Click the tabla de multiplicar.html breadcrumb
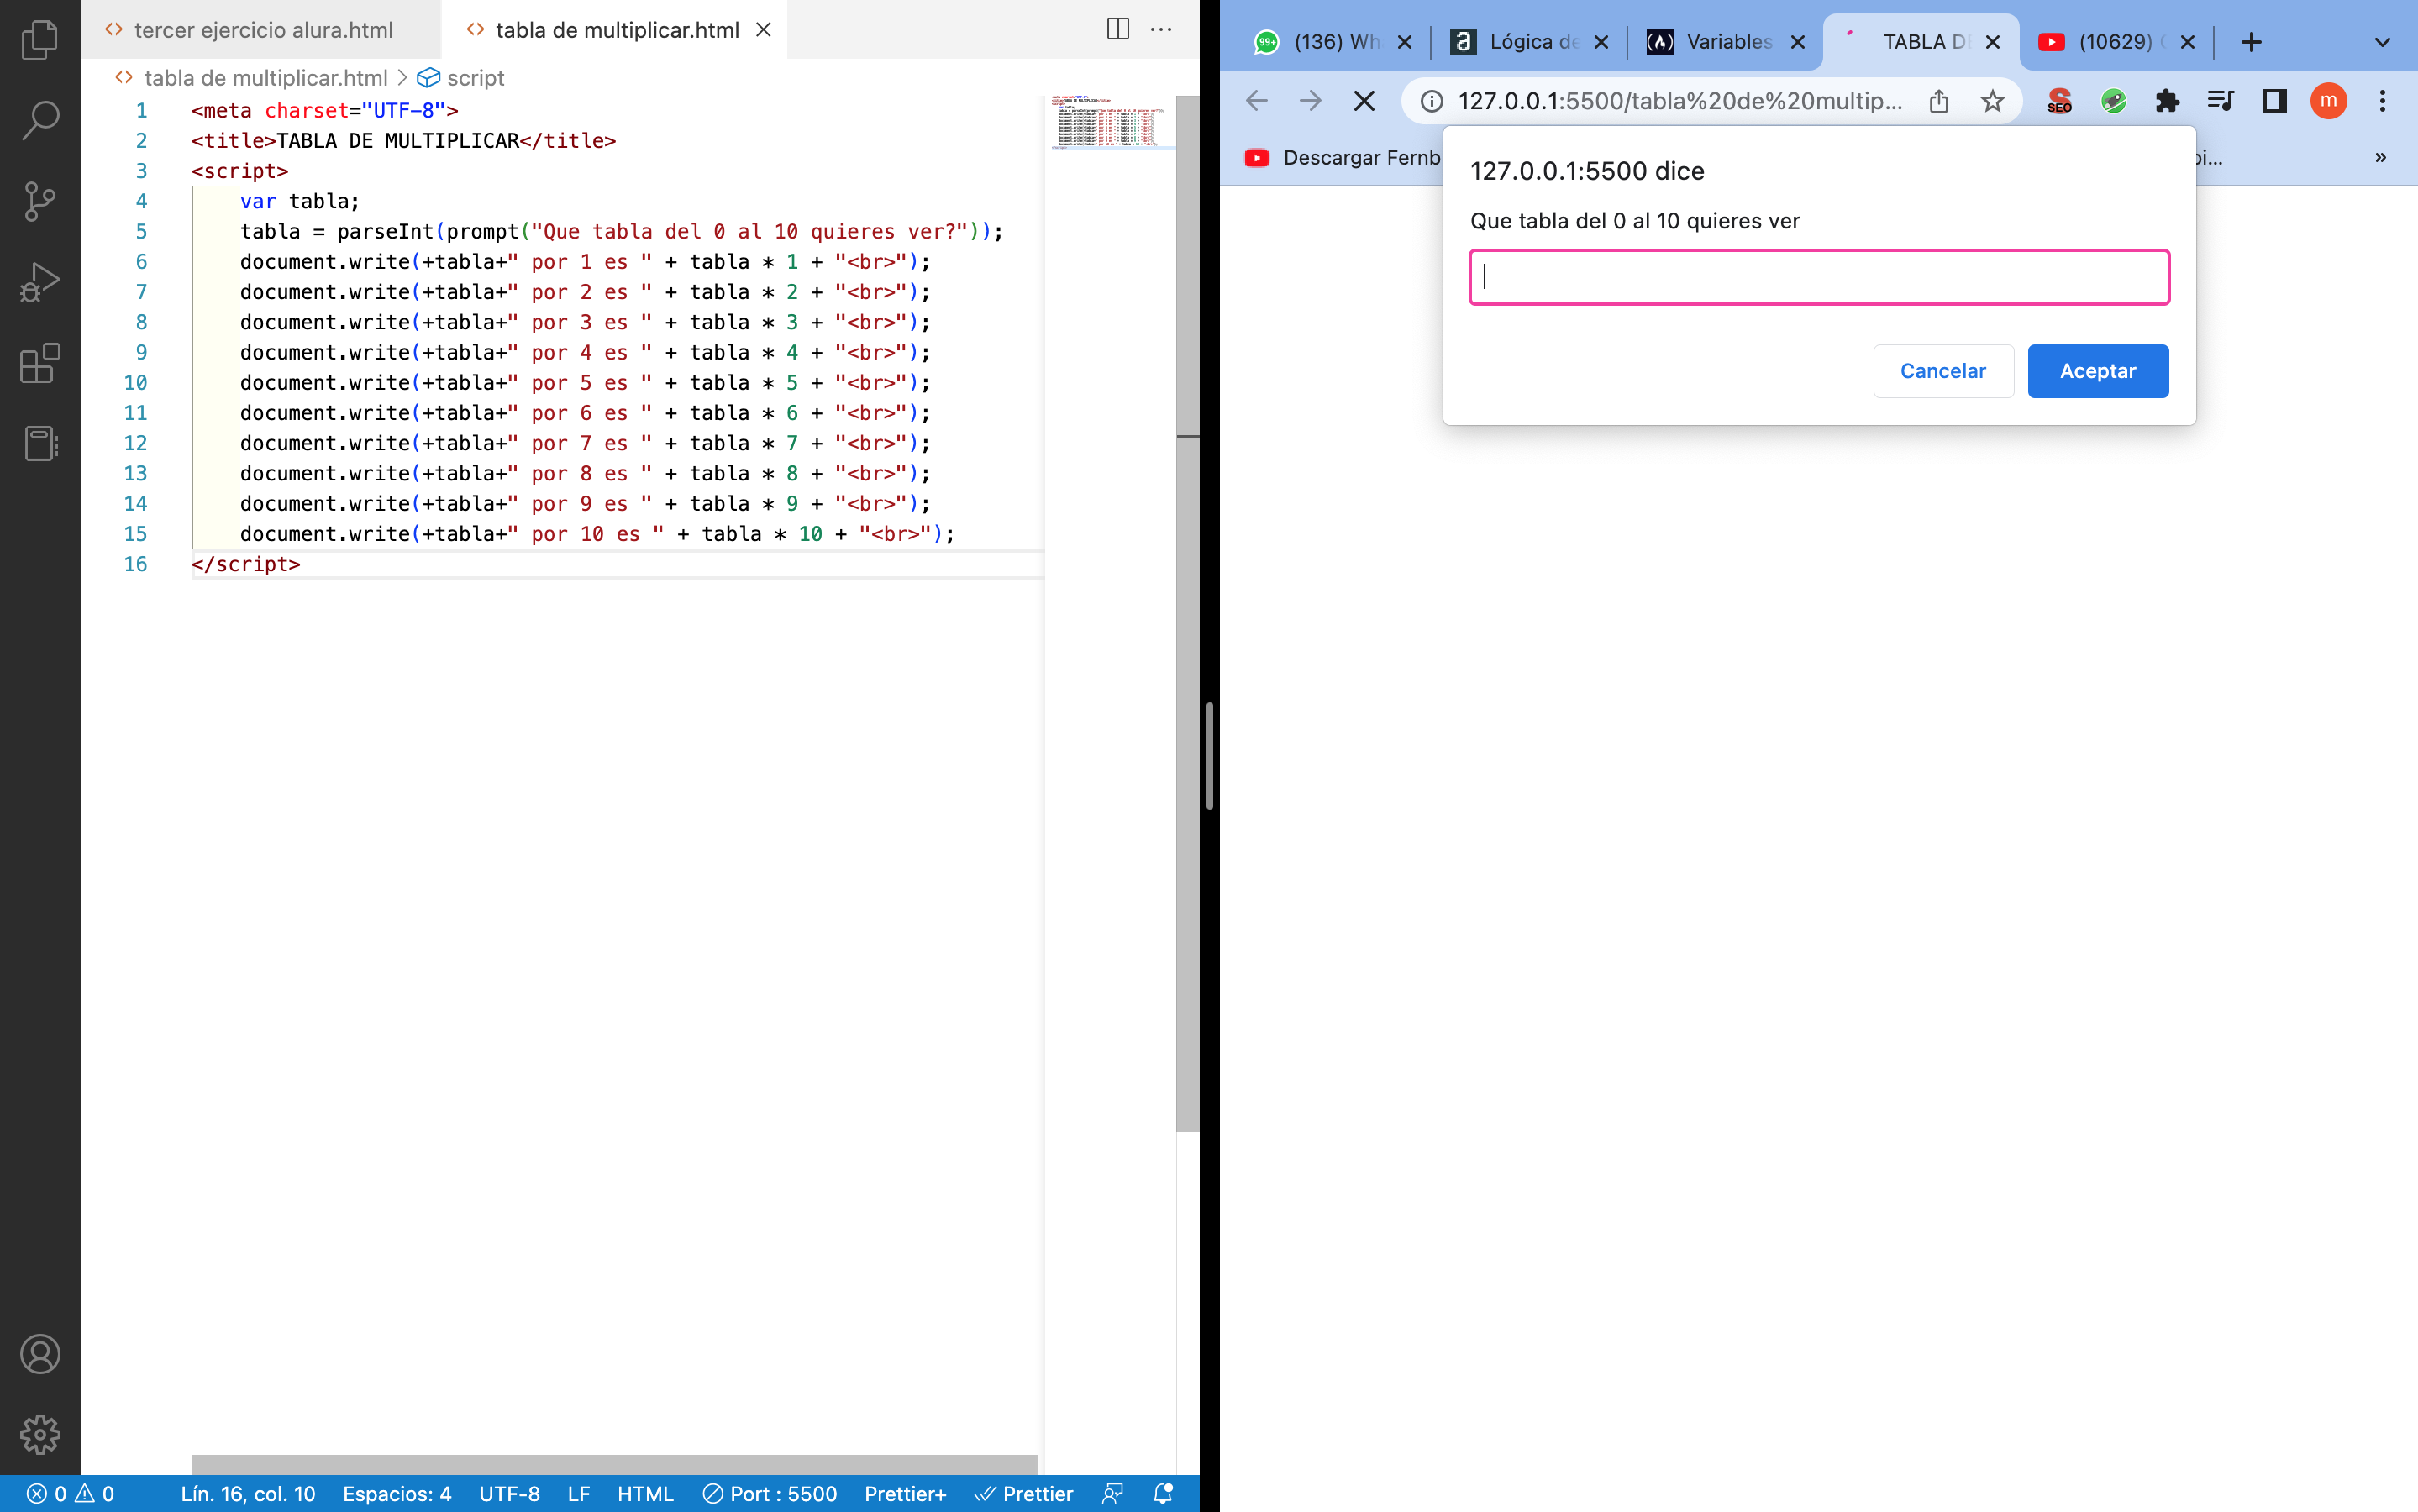Viewport: 2418px width, 1512px height. (265, 78)
